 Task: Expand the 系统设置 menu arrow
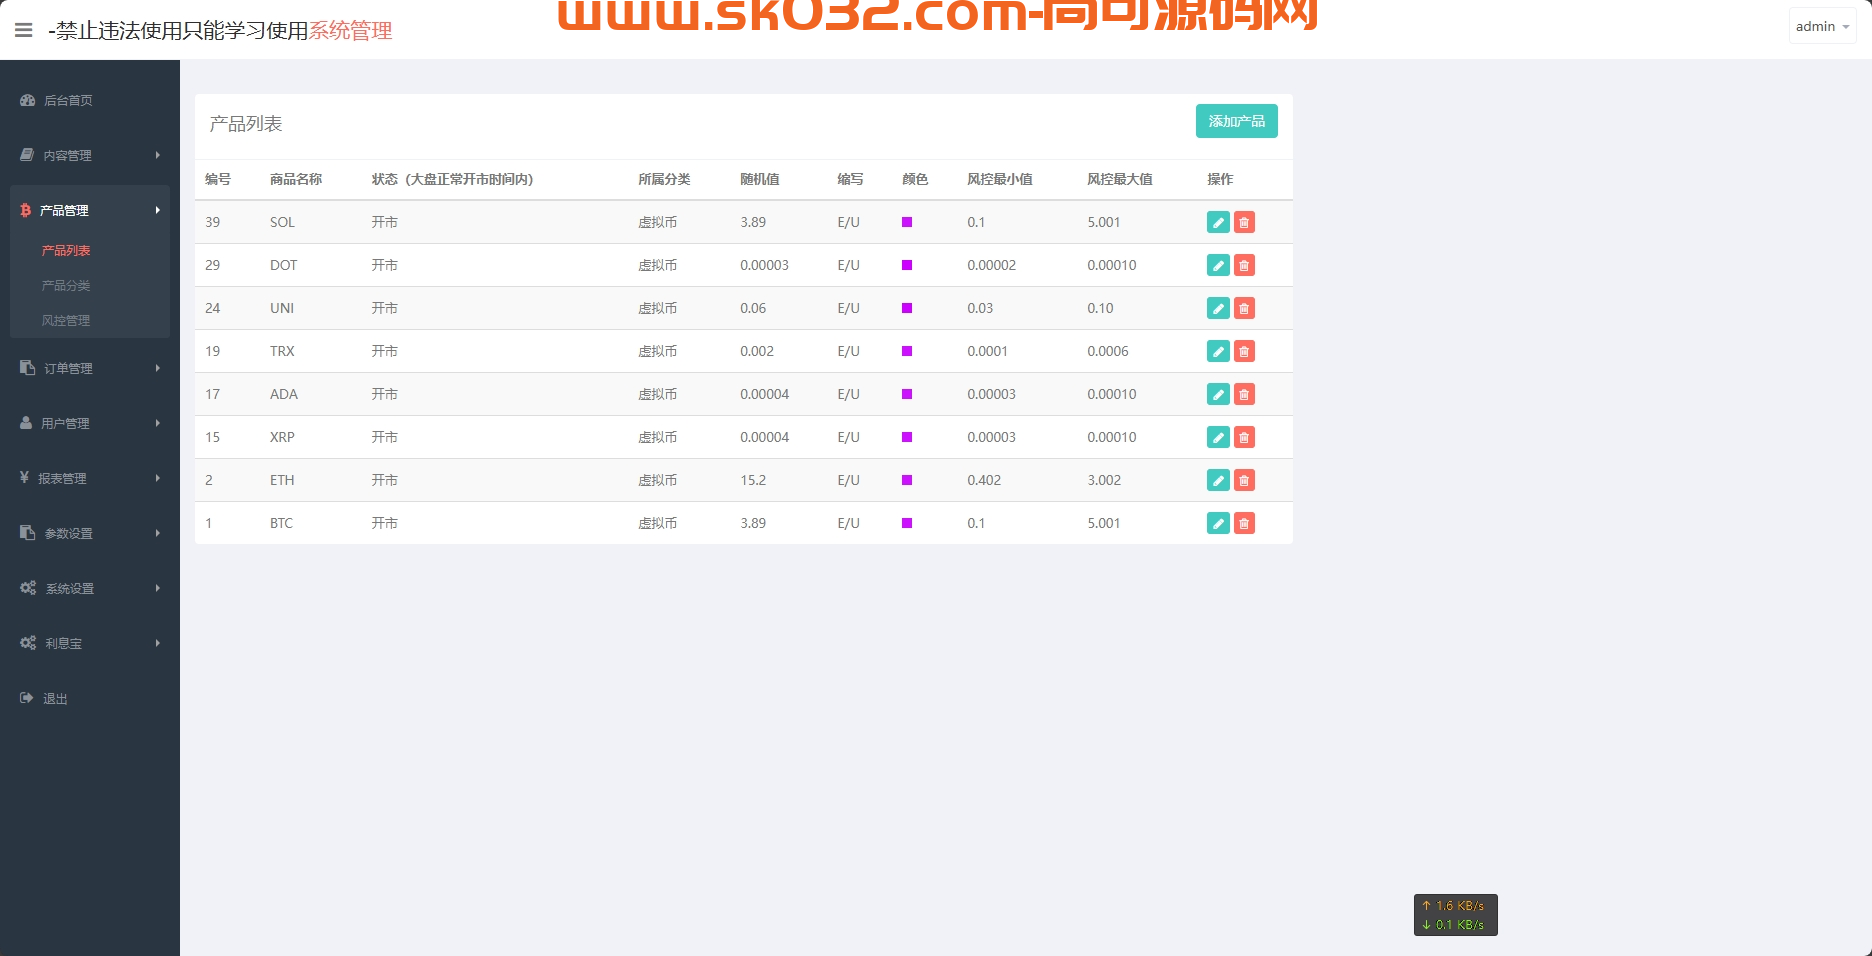point(158,588)
